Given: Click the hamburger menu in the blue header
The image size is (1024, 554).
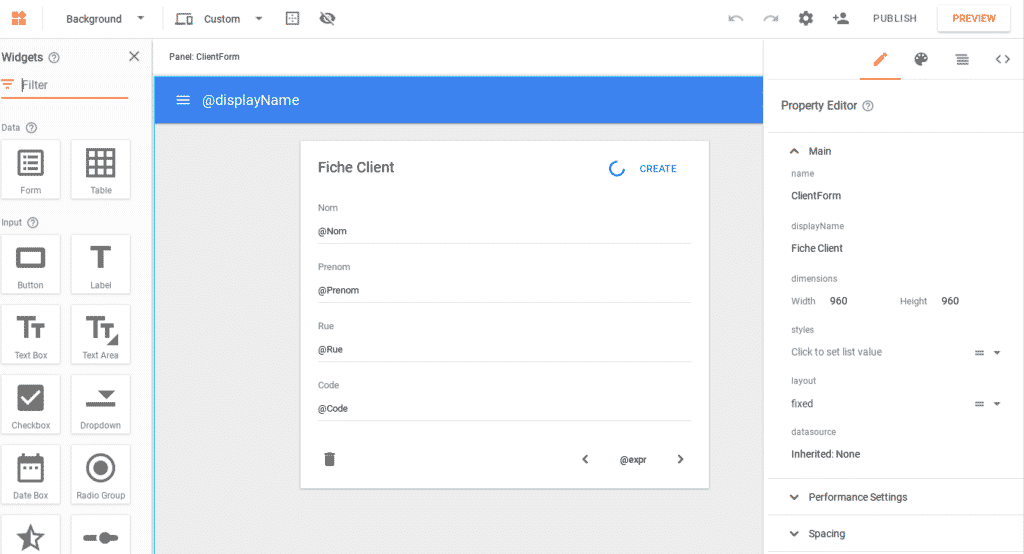Looking at the screenshot, I should tap(183, 100).
